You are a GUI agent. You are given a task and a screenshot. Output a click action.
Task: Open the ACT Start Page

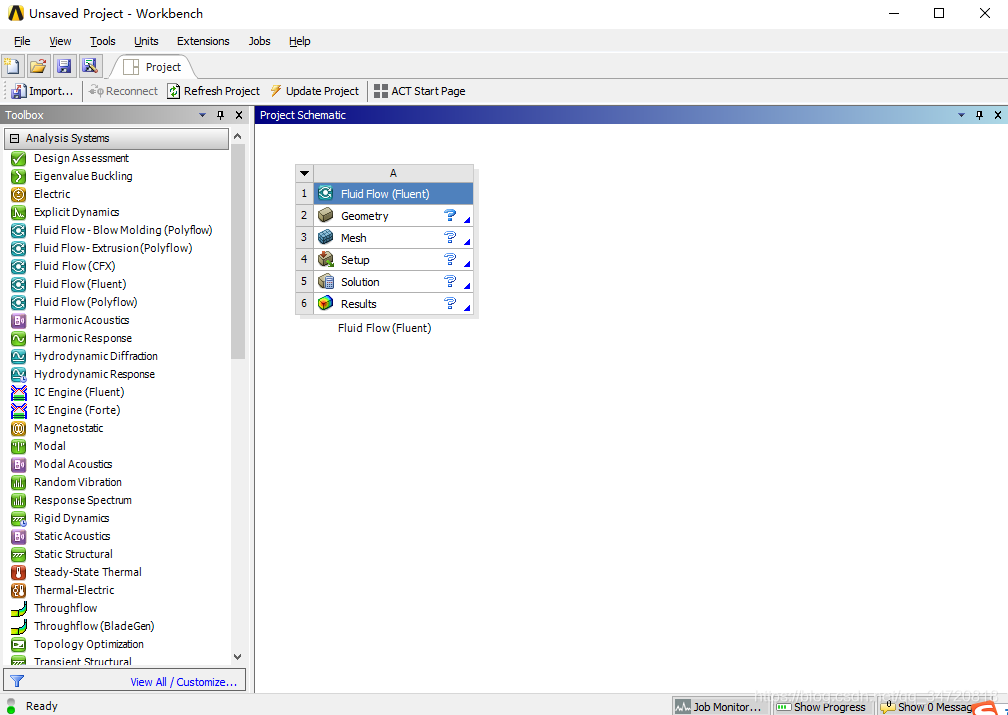tap(419, 91)
